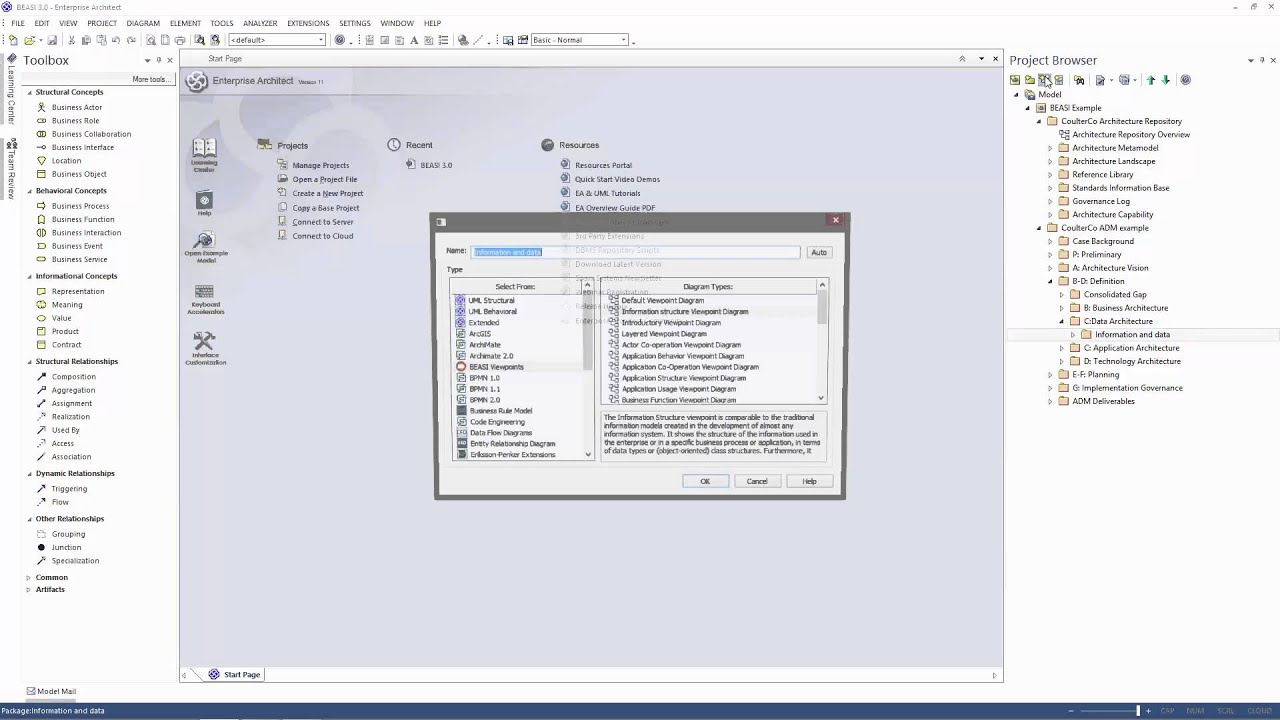Click the green Move Down arrow
Screen dimensions: 1280x720
click(1165, 80)
